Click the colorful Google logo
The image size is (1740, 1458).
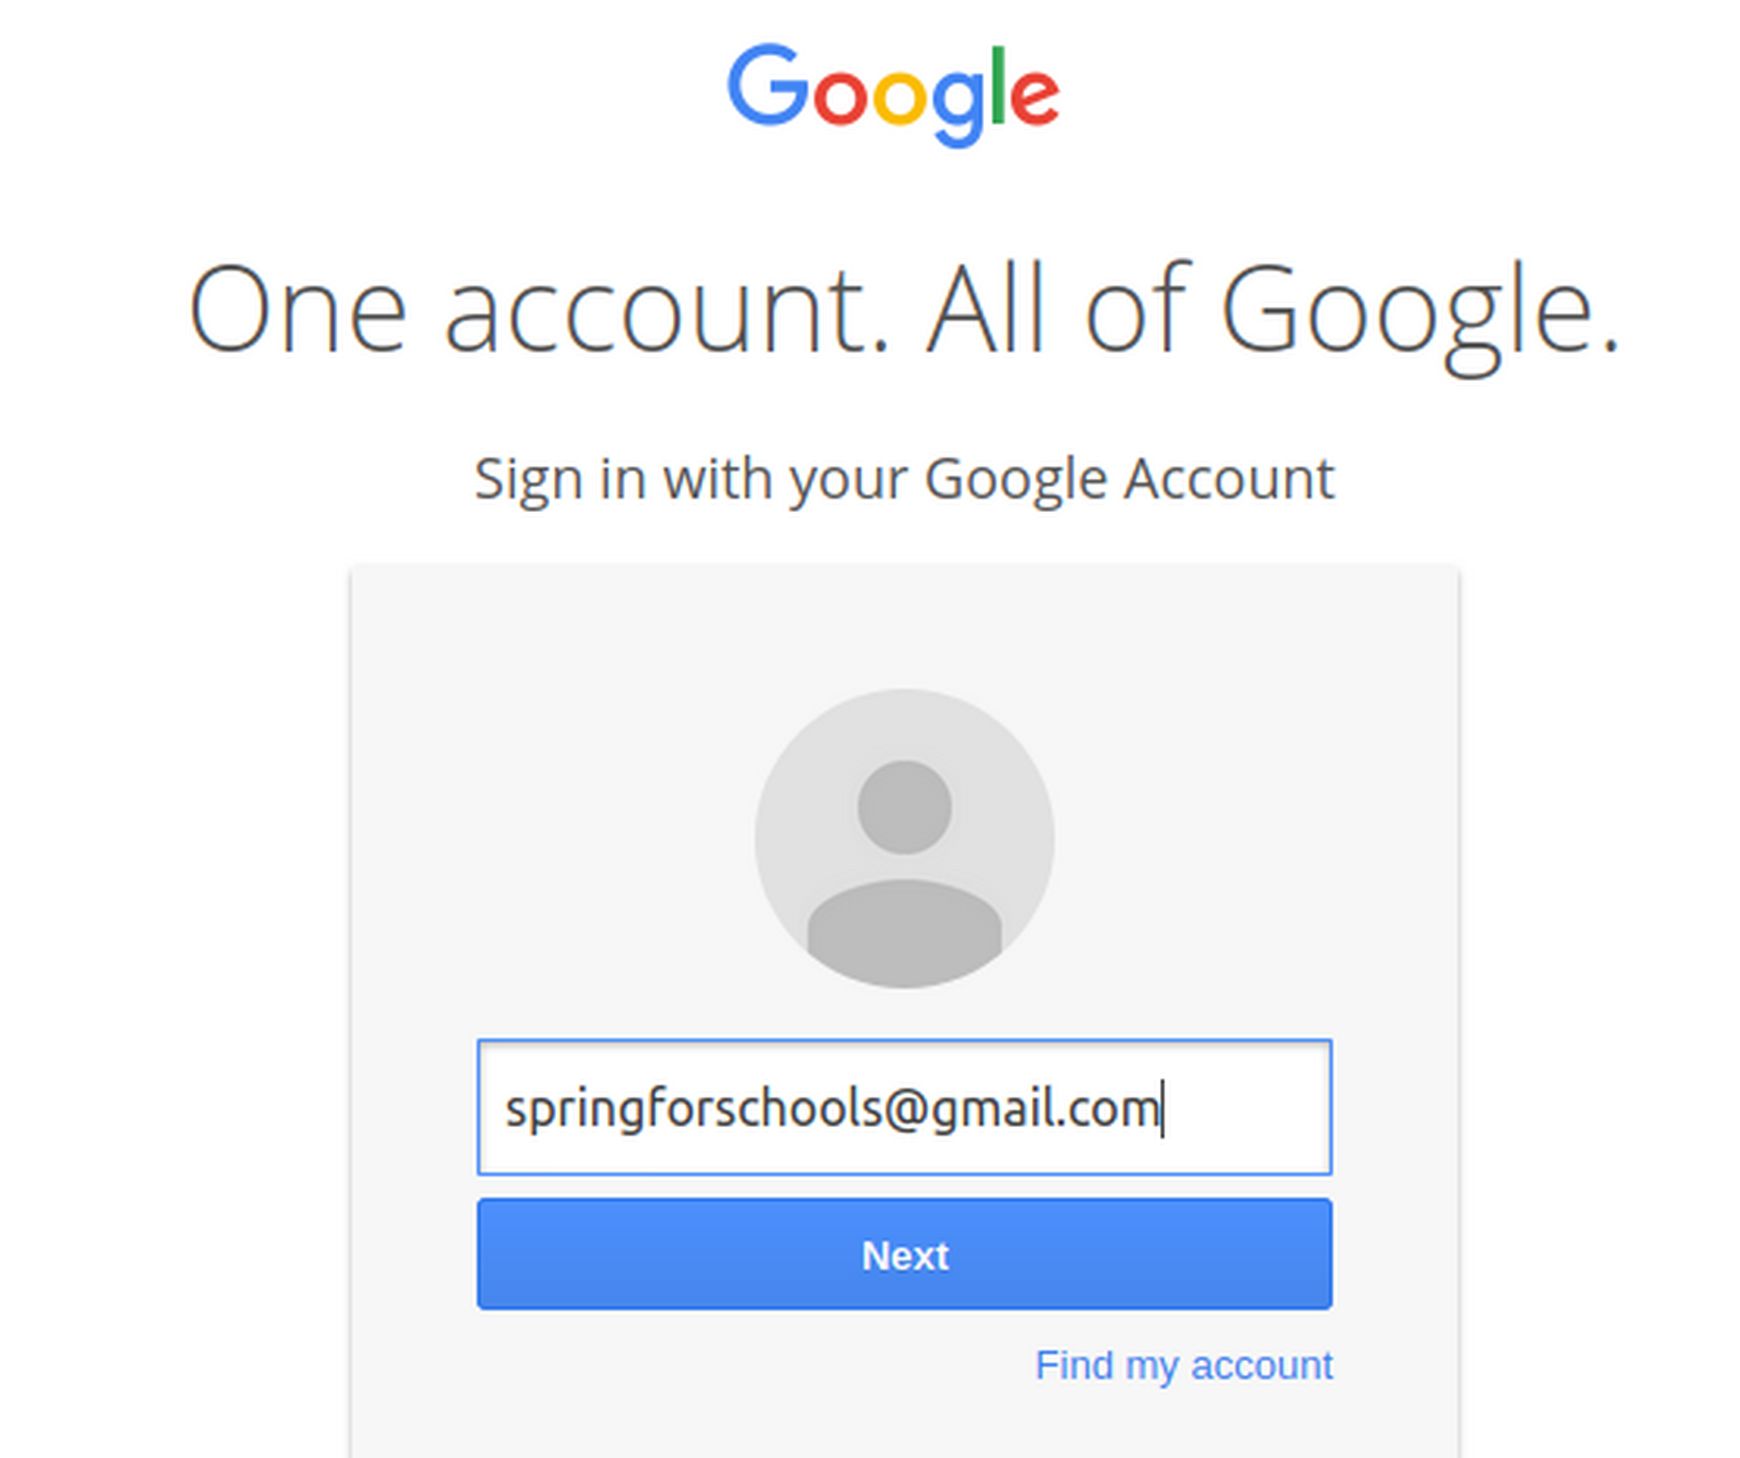893,94
